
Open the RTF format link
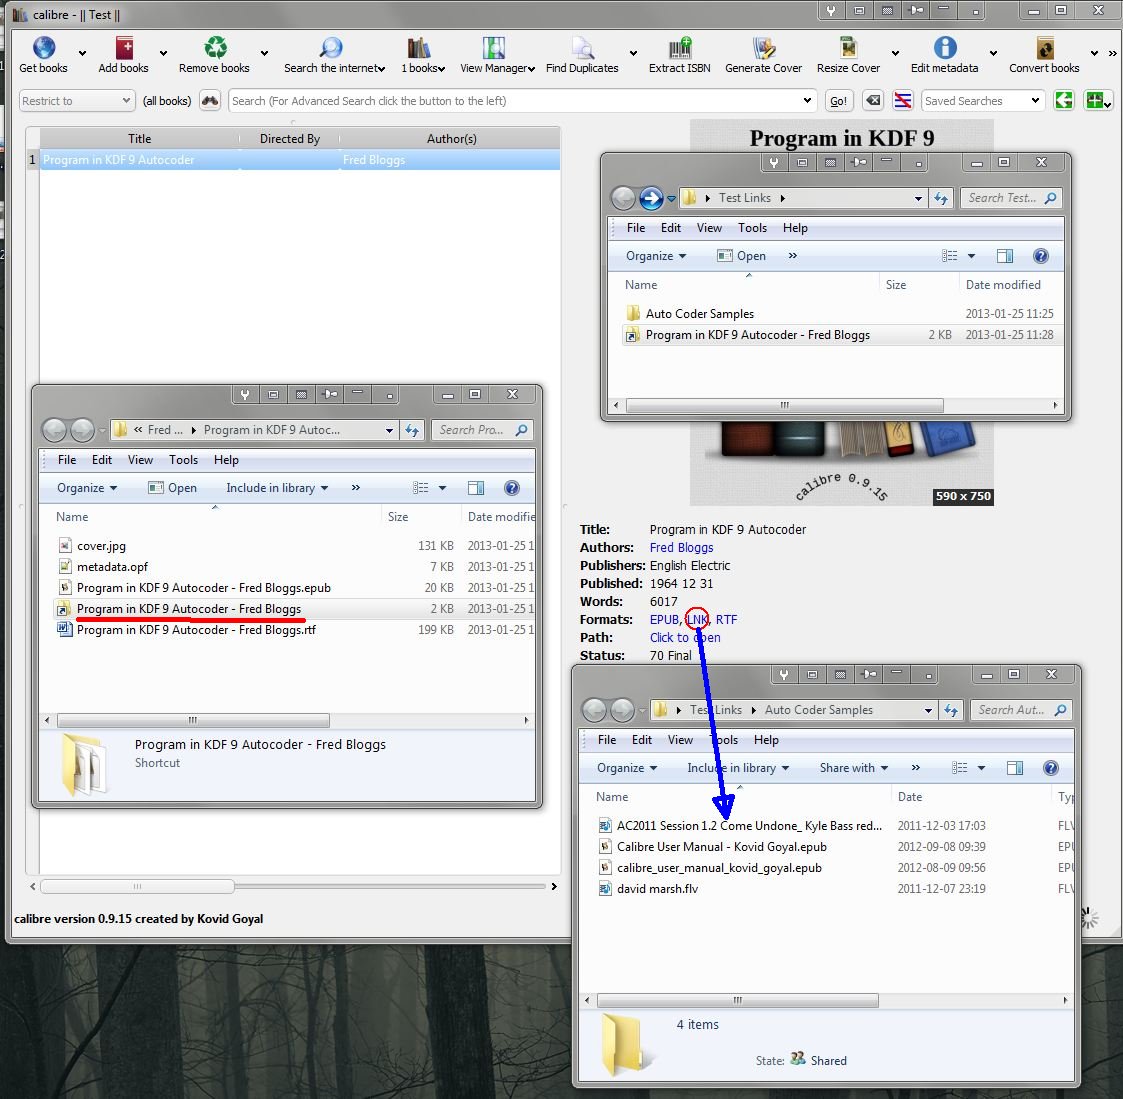pos(726,620)
